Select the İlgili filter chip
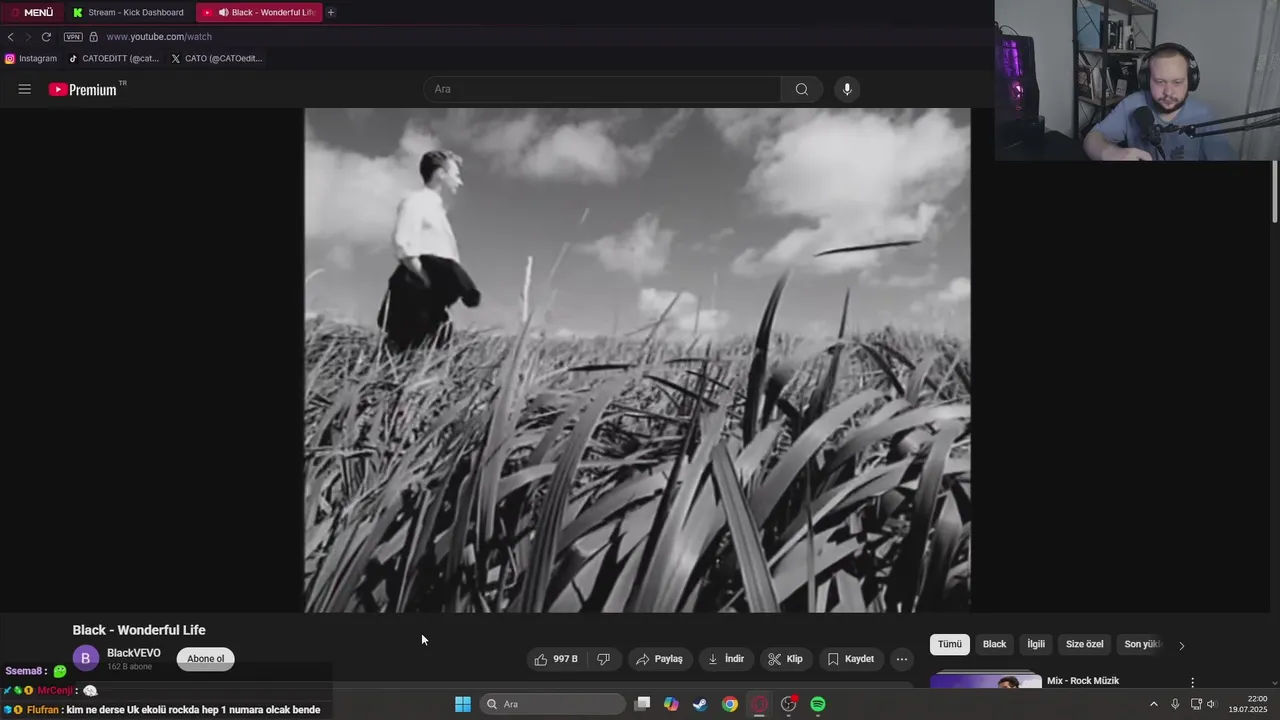The image size is (1280, 720). tap(1036, 644)
